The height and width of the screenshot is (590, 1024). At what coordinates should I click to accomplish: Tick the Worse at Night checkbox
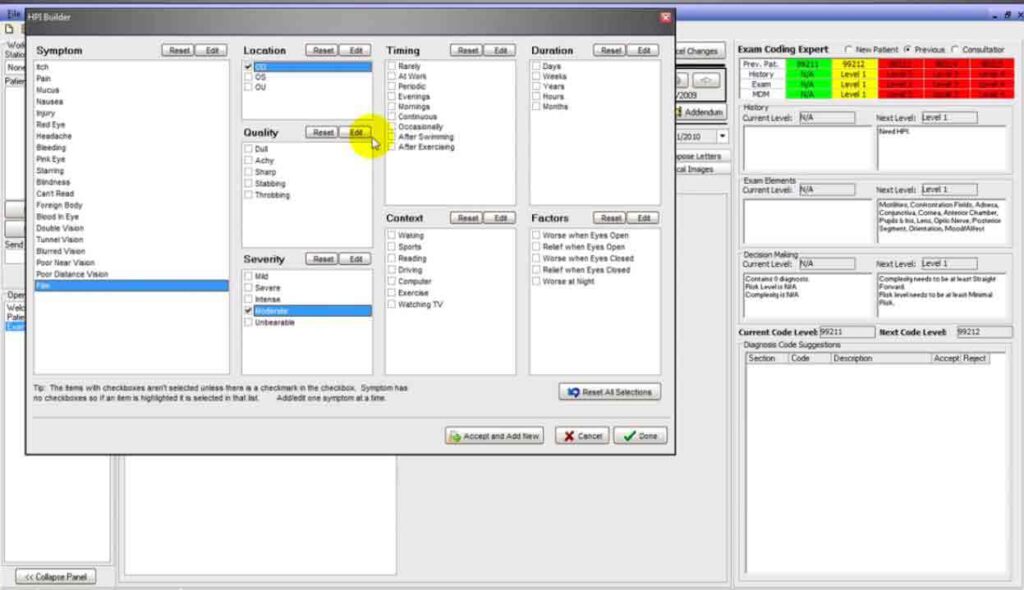click(536, 281)
